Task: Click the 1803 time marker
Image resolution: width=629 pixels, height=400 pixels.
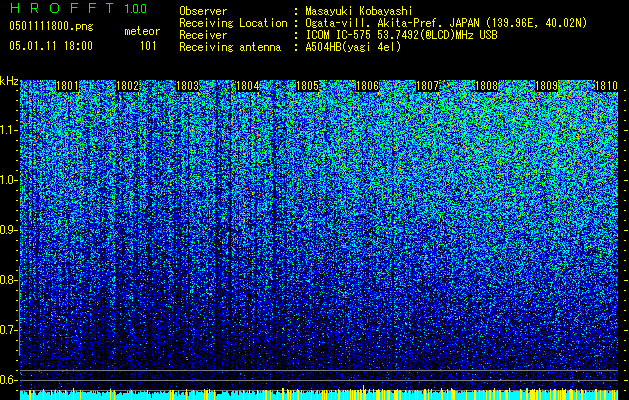Action: click(x=187, y=86)
